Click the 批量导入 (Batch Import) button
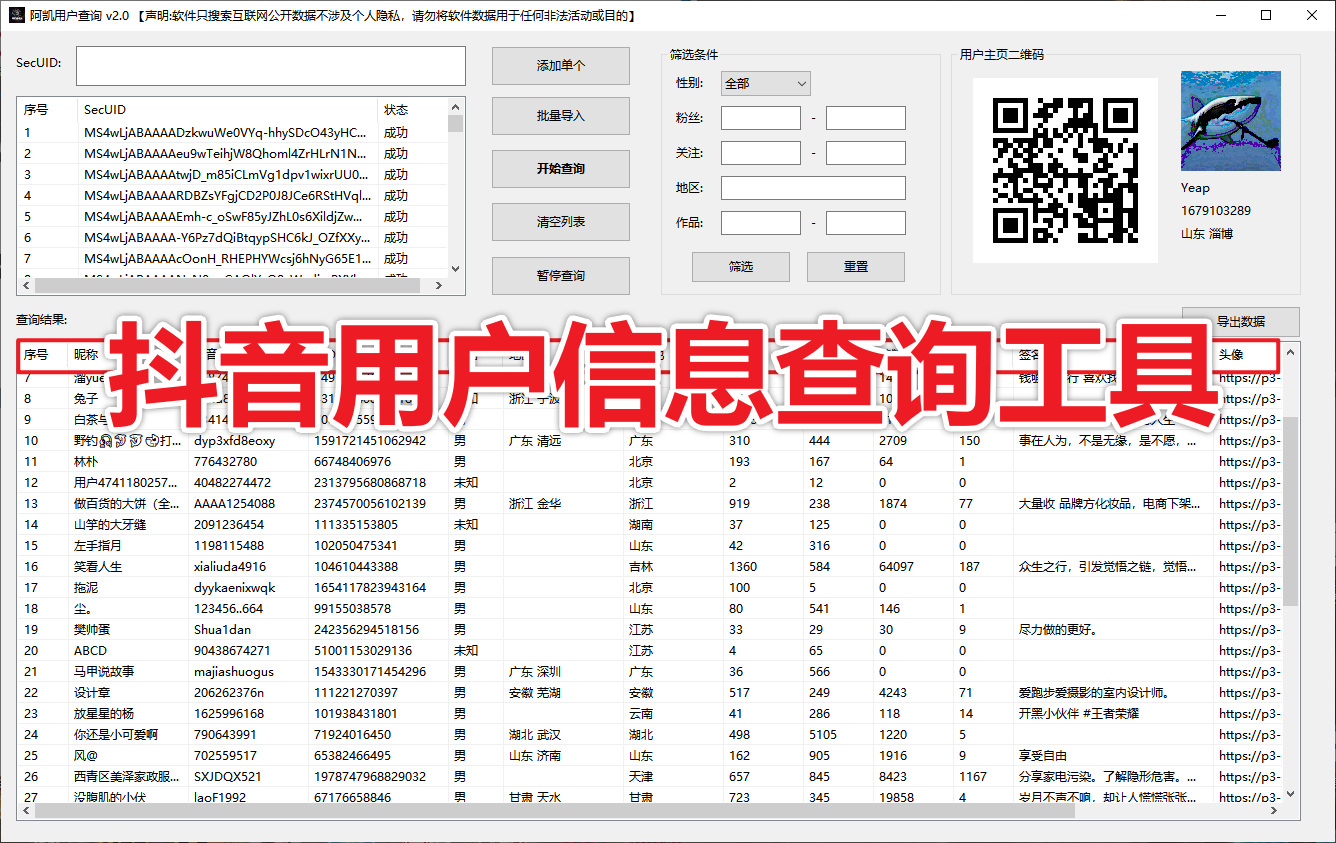The width and height of the screenshot is (1336, 843). coord(560,116)
